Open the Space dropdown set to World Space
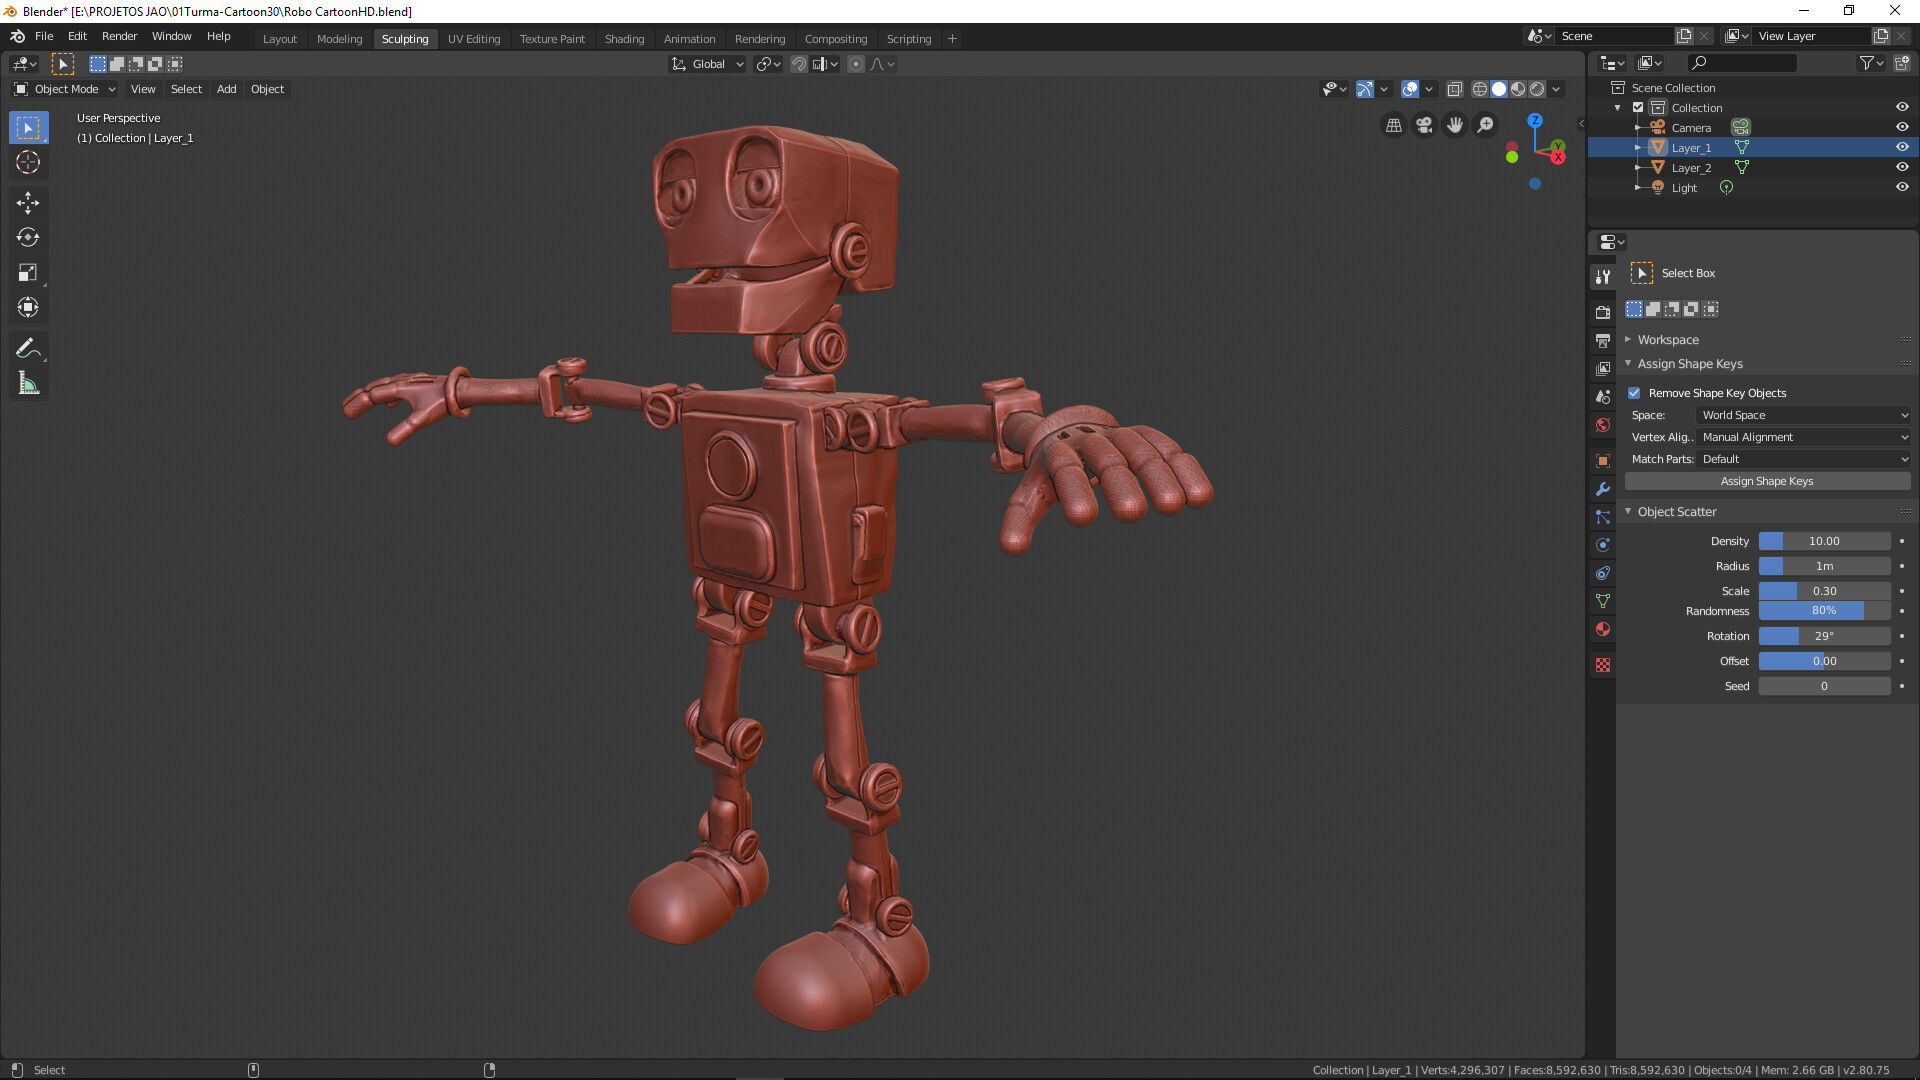Image resolution: width=1920 pixels, height=1080 pixels. [1803, 414]
